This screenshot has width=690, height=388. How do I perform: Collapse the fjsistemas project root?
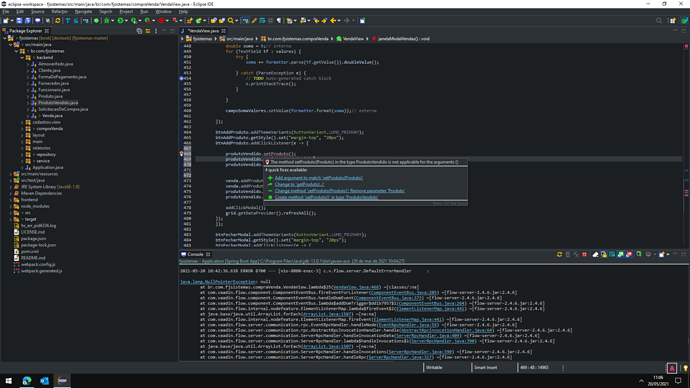pos(5,38)
